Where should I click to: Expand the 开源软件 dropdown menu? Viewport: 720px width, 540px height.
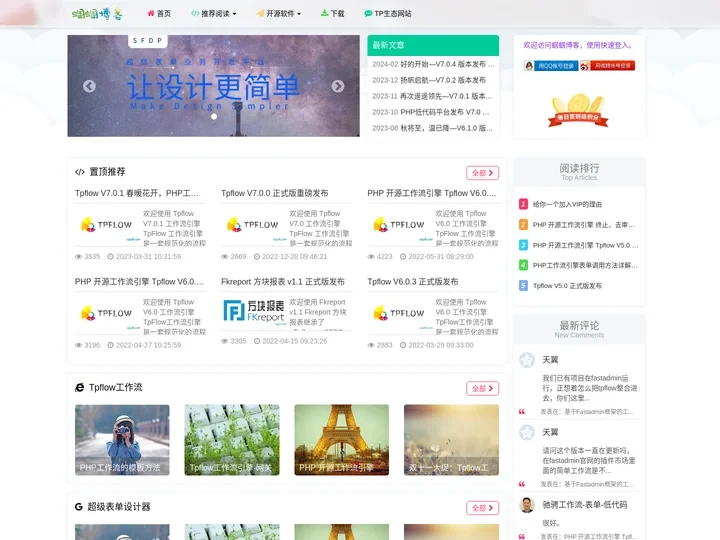pos(279,14)
